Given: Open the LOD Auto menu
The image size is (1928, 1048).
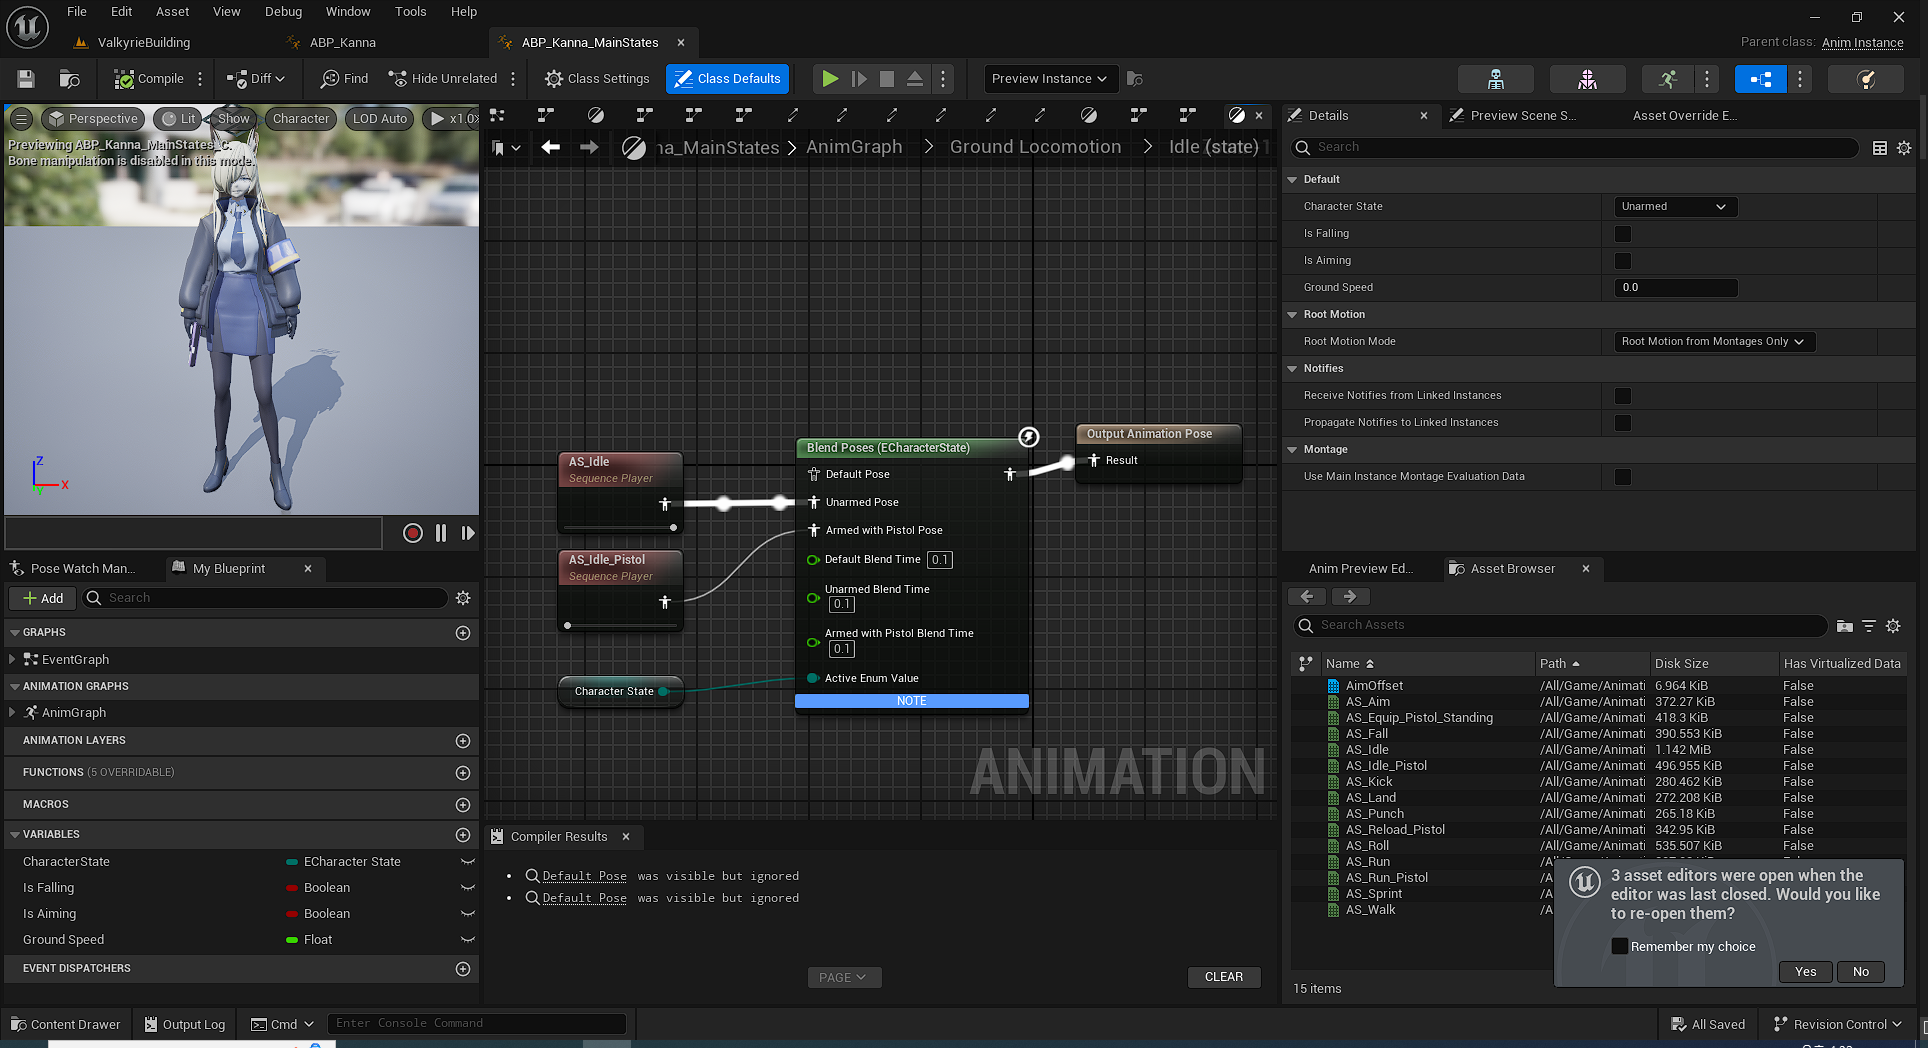Looking at the screenshot, I should tap(379, 119).
